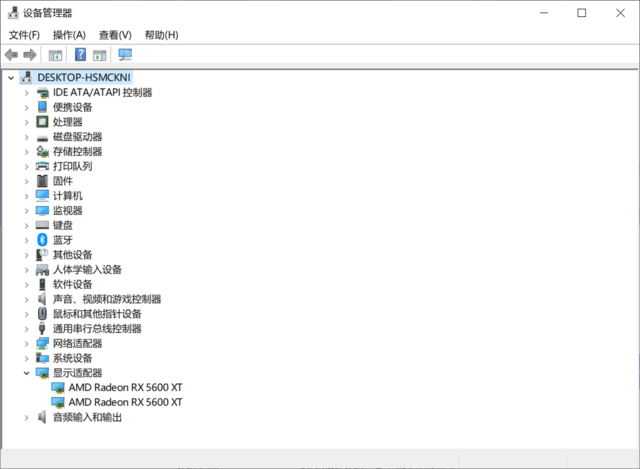Click the show/hide console tree toolbar icon
640x469 pixels.
click(55, 55)
